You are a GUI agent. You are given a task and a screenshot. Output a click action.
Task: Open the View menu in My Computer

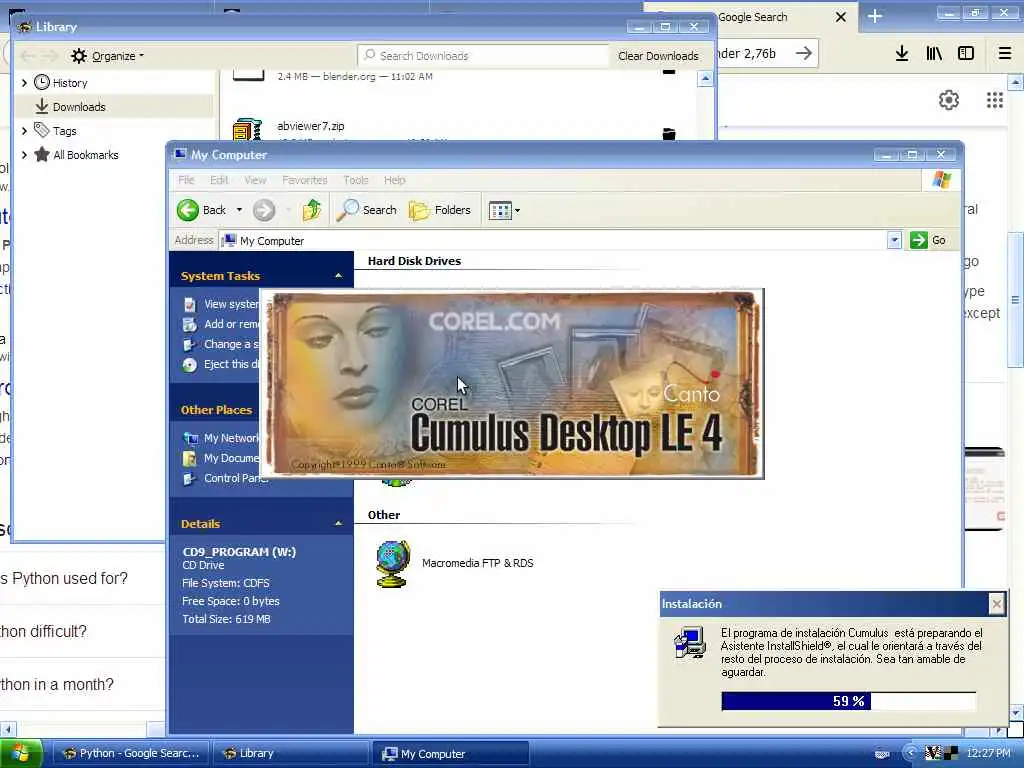255,180
